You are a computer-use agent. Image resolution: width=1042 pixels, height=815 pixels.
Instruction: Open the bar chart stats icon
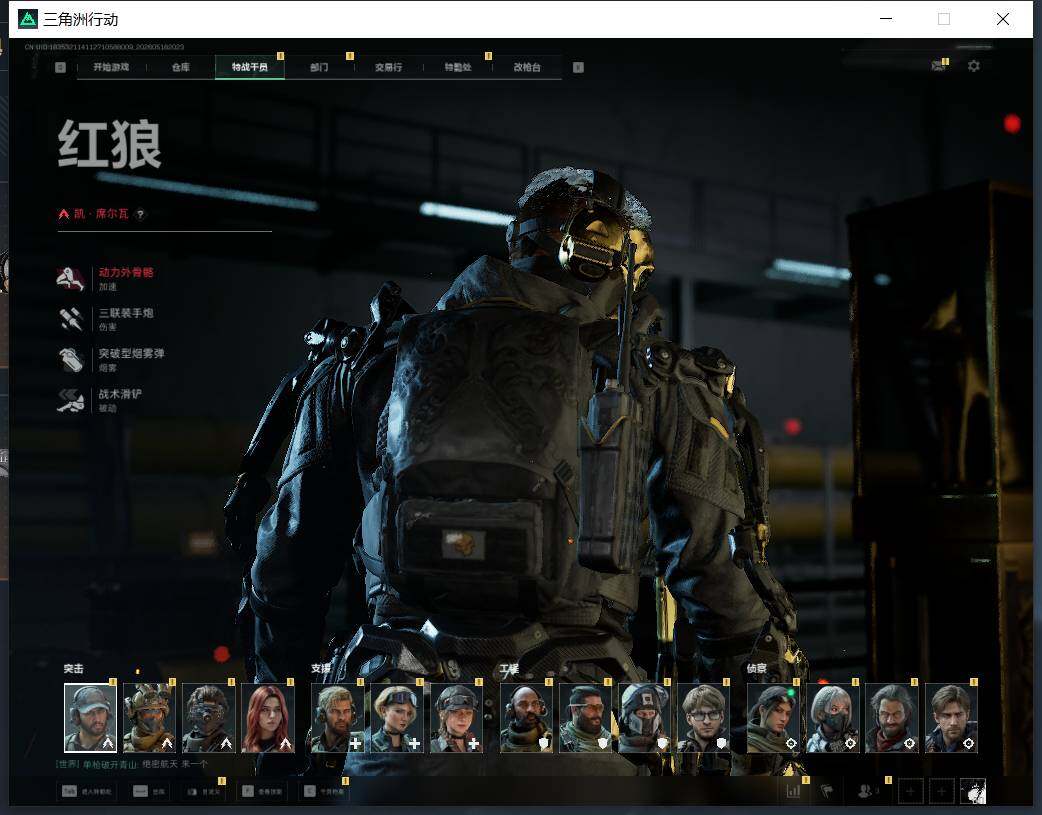pyautogui.click(x=793, y=791)
